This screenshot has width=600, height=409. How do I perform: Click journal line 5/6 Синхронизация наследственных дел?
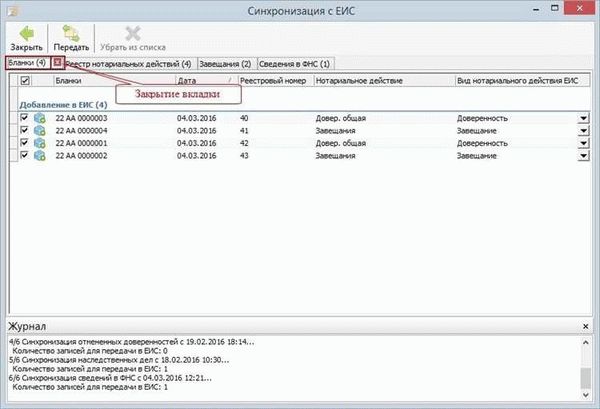119,360
